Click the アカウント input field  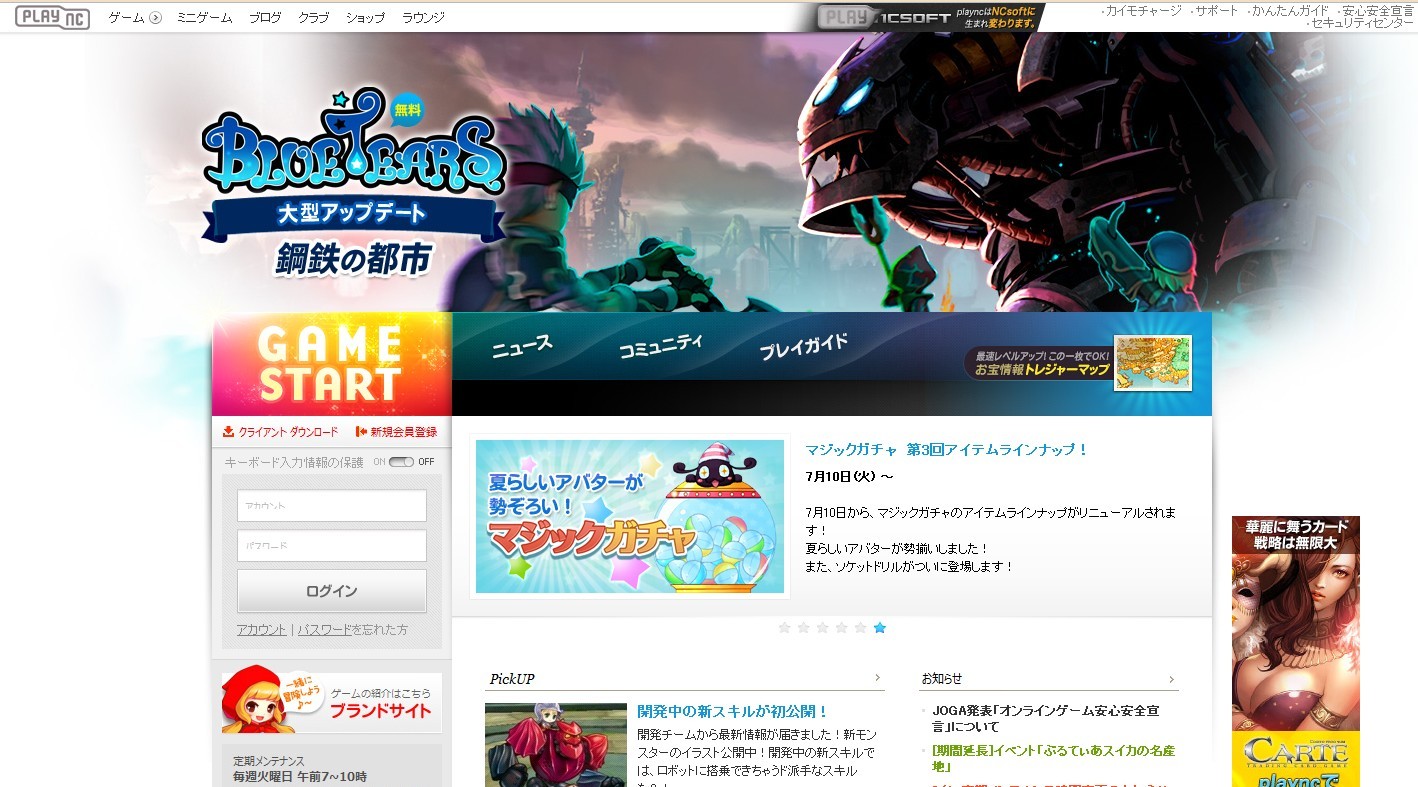(x=332, y=506)
